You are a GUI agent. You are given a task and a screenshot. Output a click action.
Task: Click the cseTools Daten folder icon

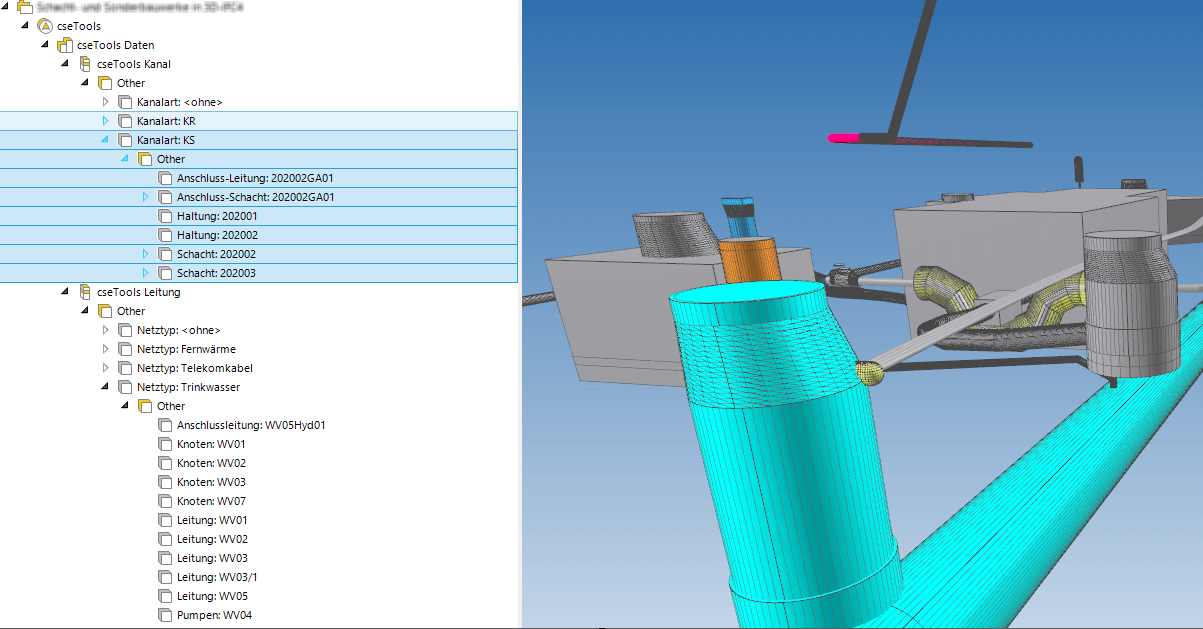click(x=64, y=45)
